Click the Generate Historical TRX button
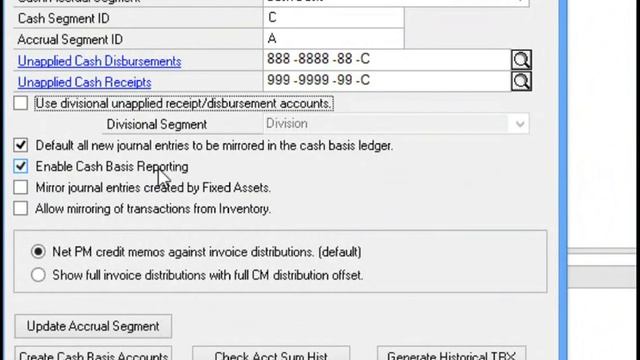 [x=451, y=353]
